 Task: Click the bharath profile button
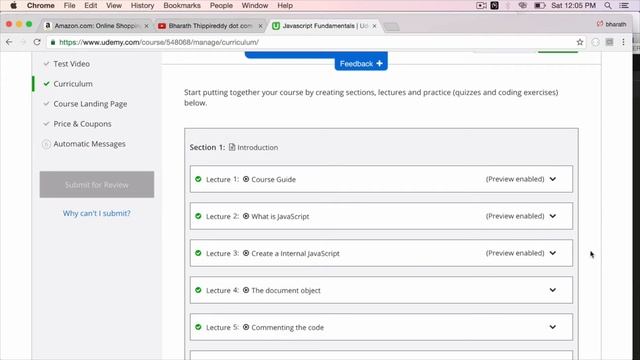coord(611,24)
